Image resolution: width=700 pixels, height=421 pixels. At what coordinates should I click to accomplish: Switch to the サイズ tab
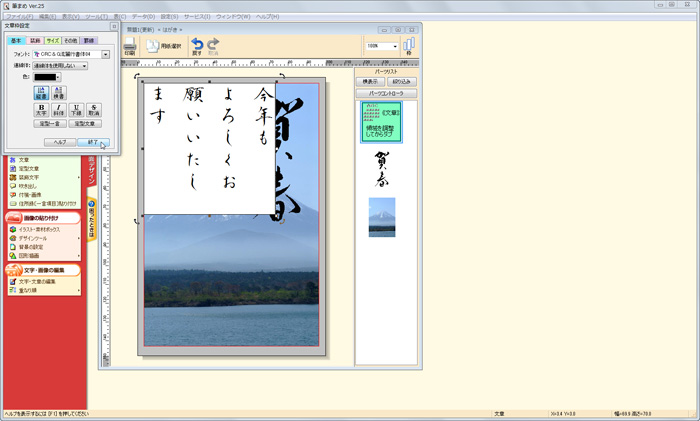point(53,40)
